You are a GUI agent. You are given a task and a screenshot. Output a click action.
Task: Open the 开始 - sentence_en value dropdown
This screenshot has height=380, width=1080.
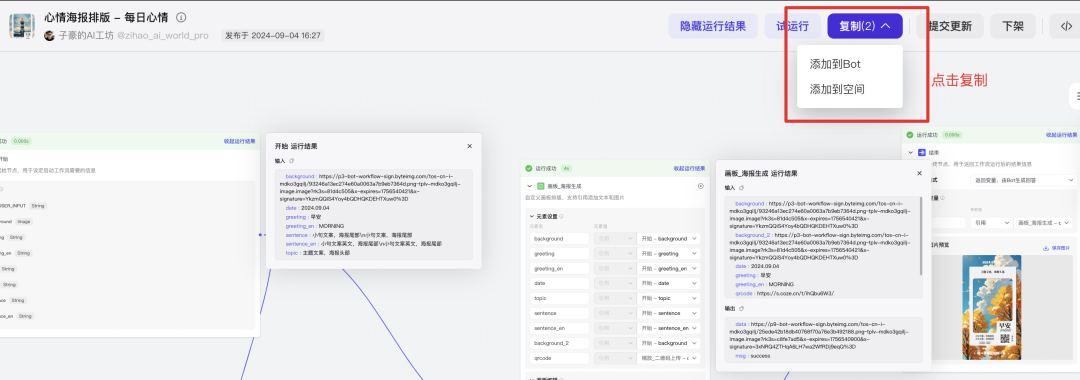click(x=669, y=328)
